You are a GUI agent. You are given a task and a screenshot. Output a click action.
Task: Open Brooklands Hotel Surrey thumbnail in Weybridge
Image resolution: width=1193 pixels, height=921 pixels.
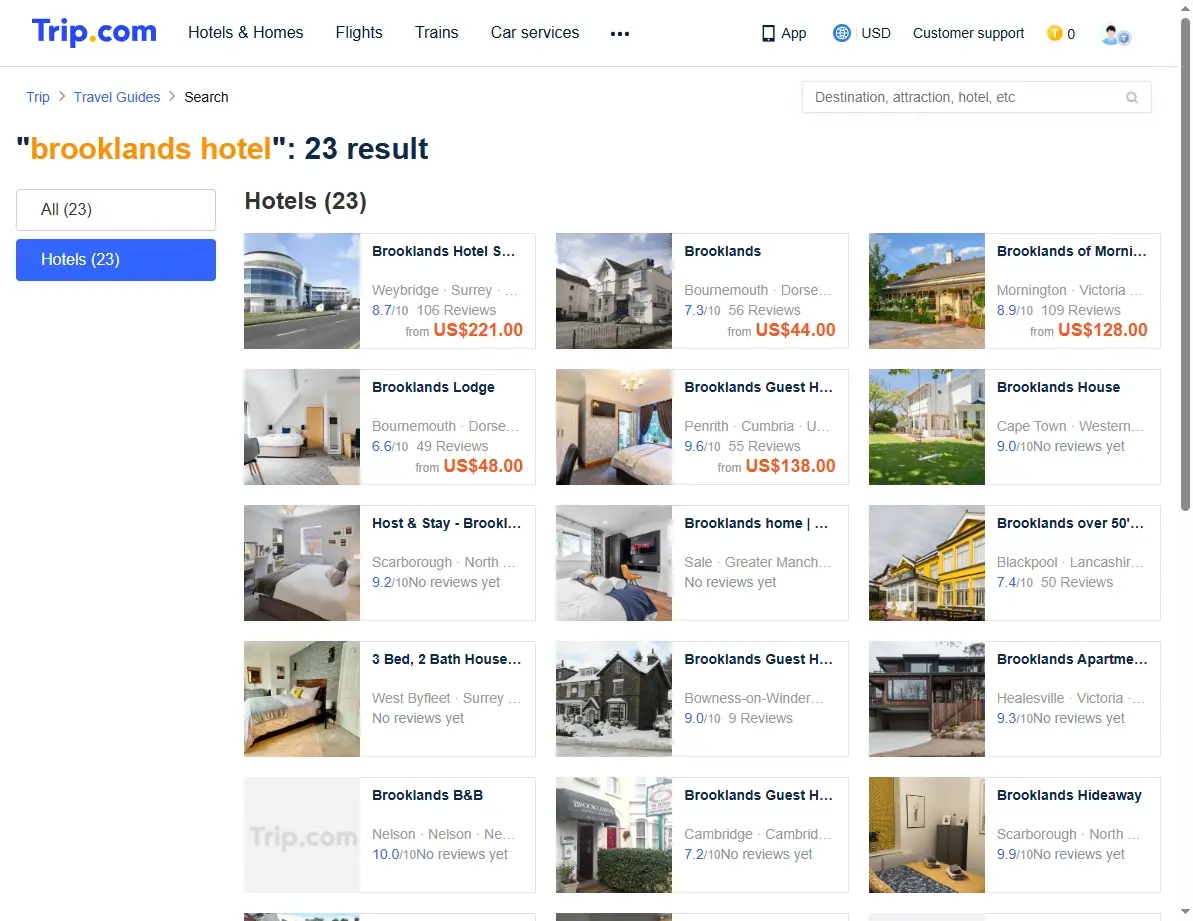(x=301, y=291)
